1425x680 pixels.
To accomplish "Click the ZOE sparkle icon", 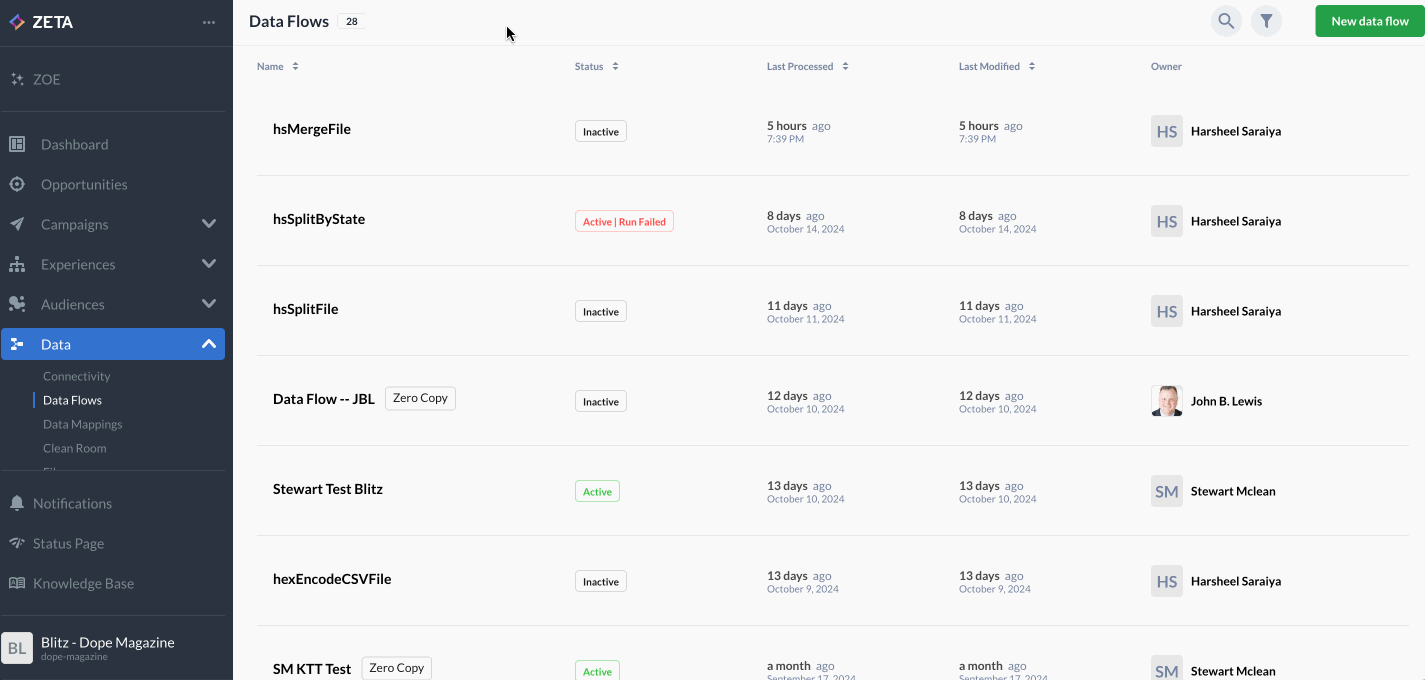I will tap(17, 79).
